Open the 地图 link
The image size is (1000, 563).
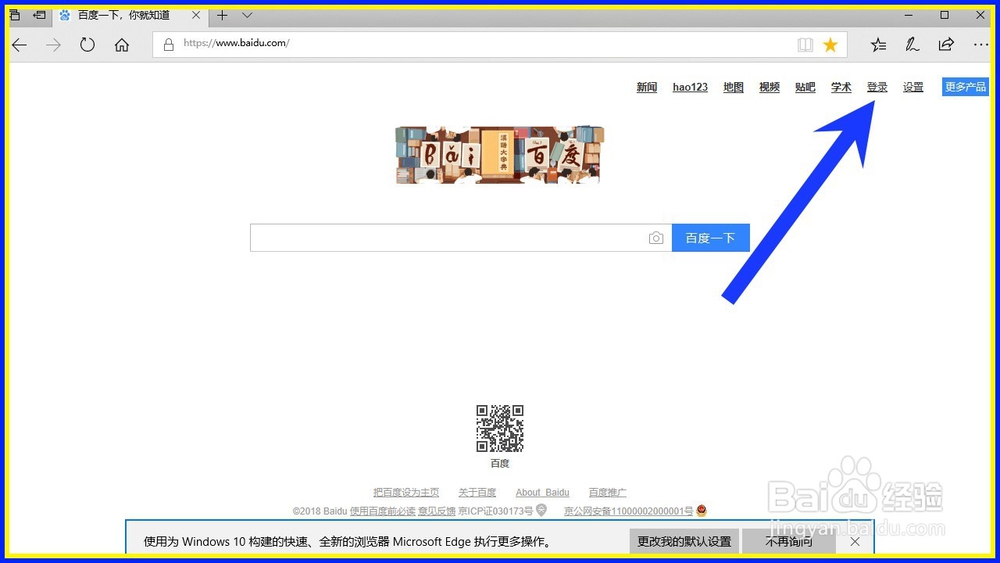point(733,87)
